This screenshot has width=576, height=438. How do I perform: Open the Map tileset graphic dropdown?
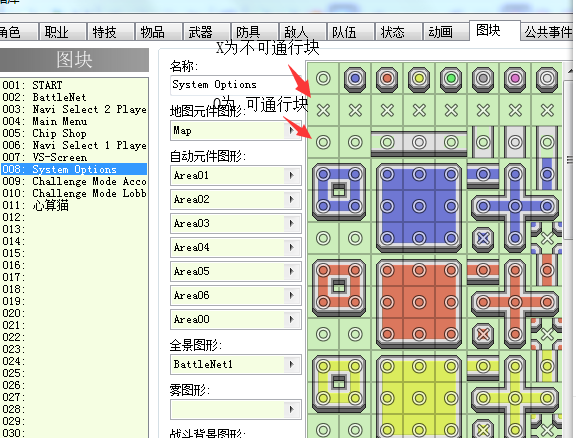click(292, 130)
